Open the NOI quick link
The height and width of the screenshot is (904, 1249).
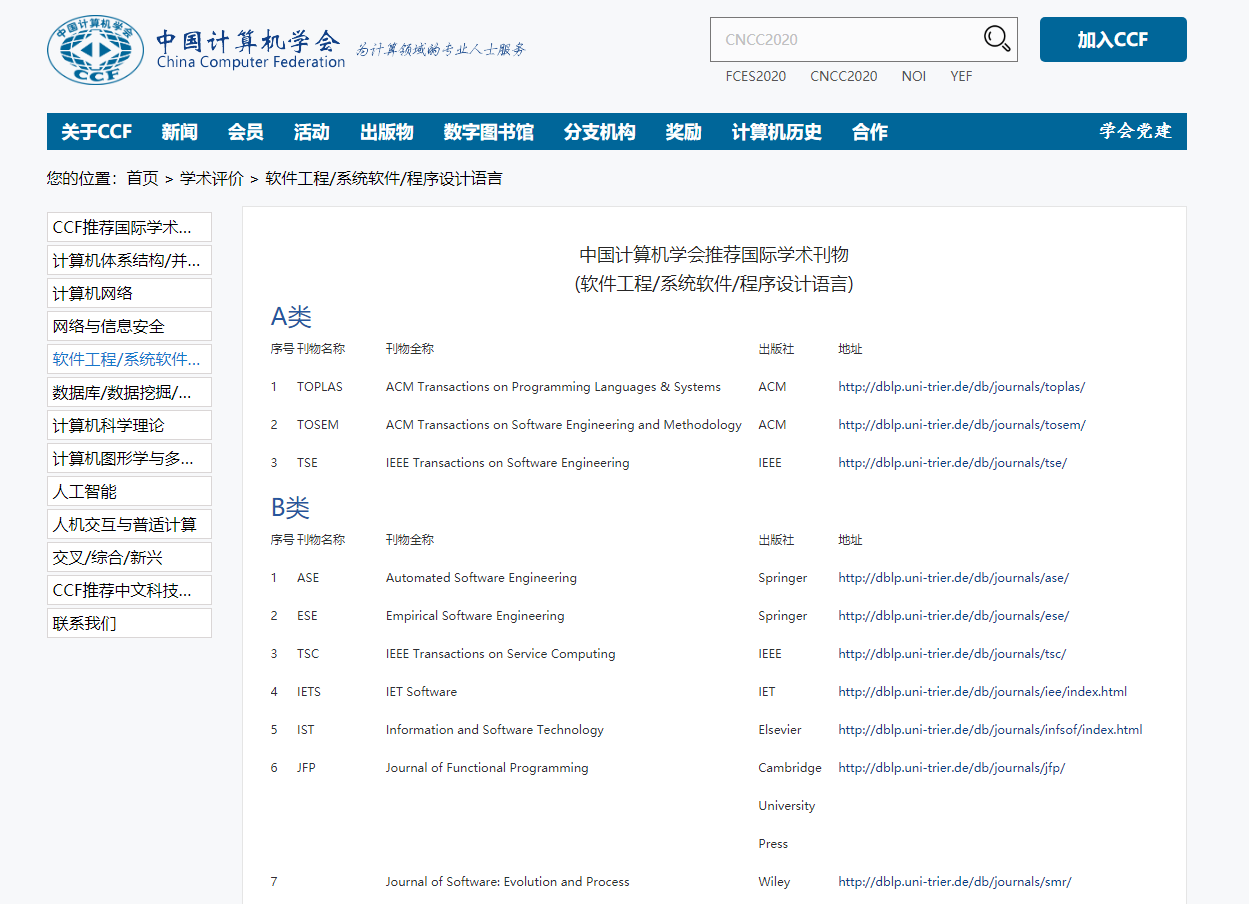coord(913,76)
